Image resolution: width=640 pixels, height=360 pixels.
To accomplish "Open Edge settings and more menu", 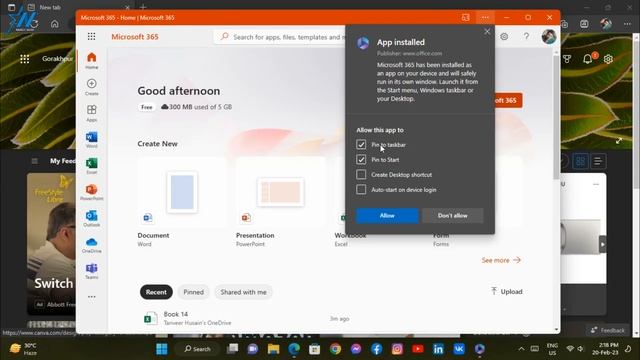I will pos(627,24).
